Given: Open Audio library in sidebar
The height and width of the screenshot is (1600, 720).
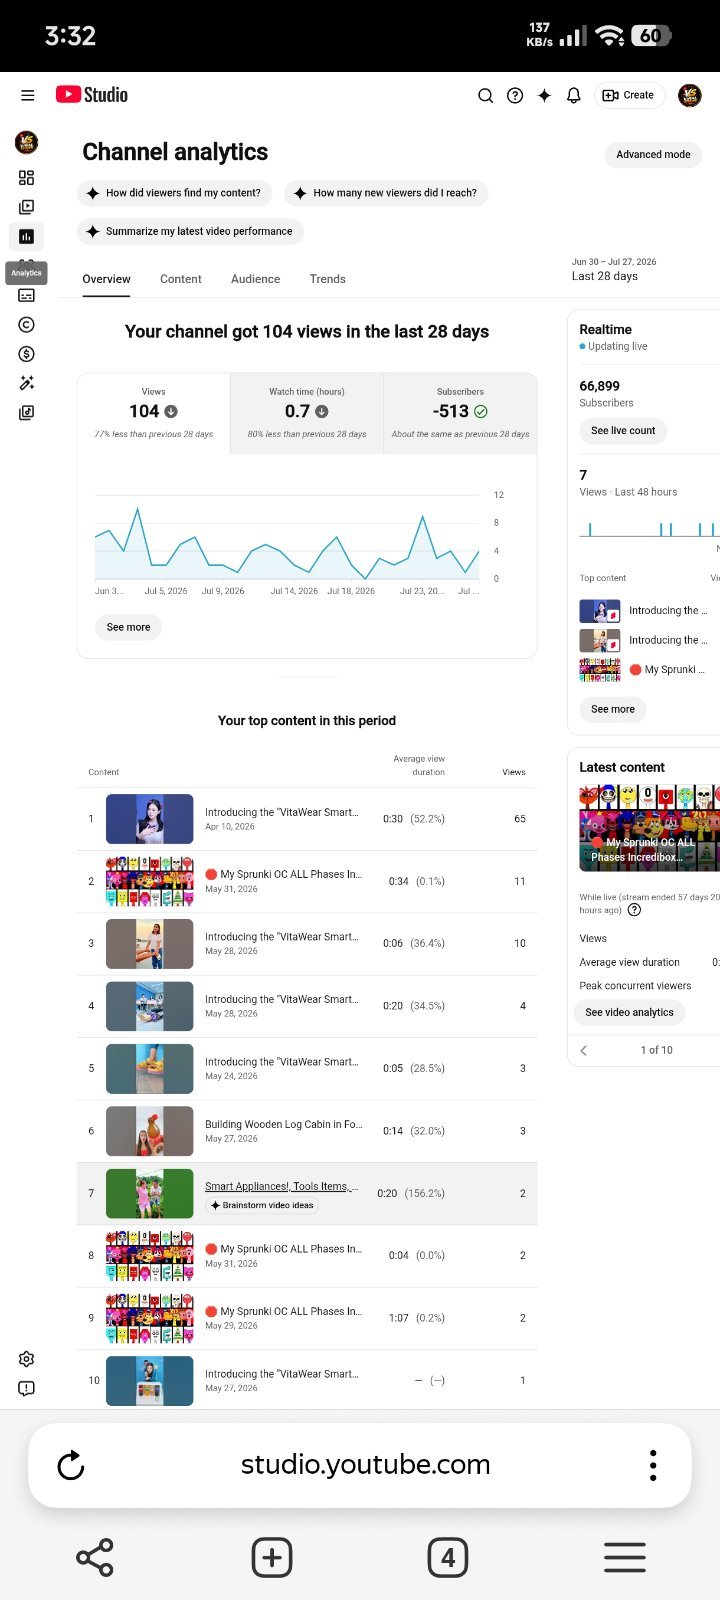Looking at the screenshot, I should [27, 412].
